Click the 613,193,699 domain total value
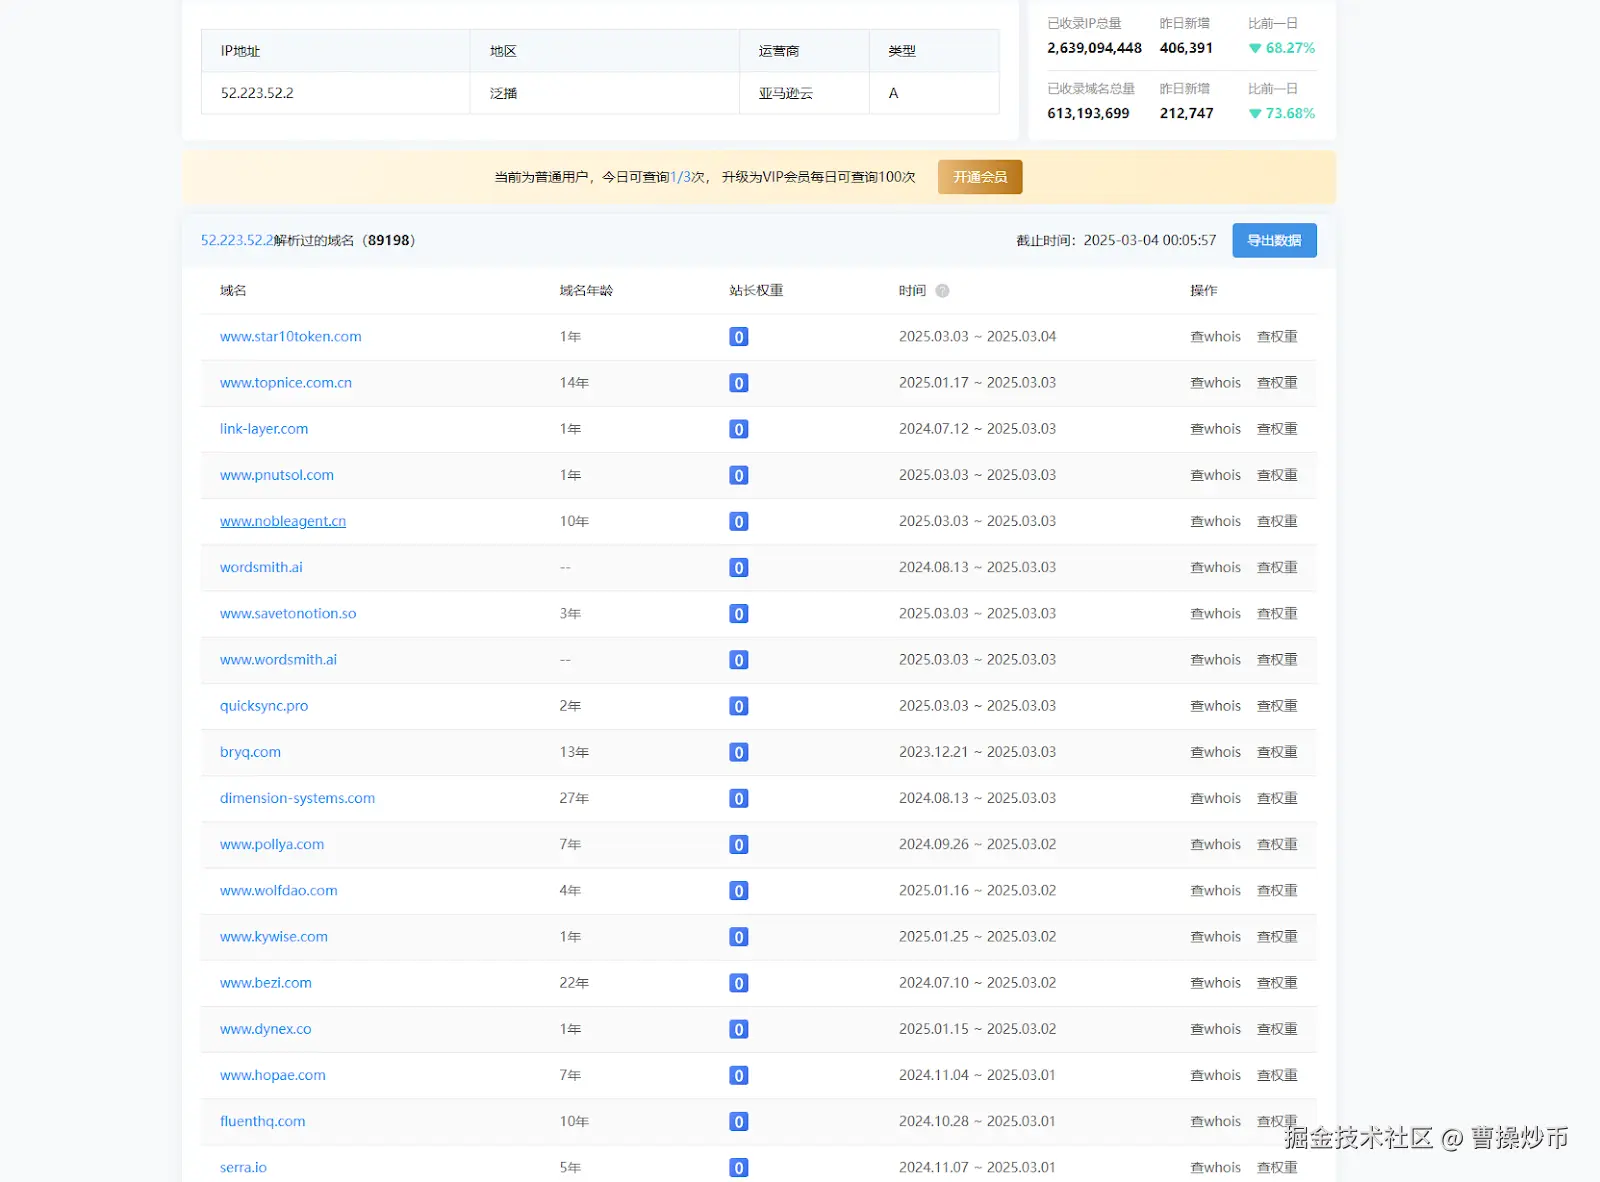This screenshot has height=1182, width=1600. (x=1088, y=113)
